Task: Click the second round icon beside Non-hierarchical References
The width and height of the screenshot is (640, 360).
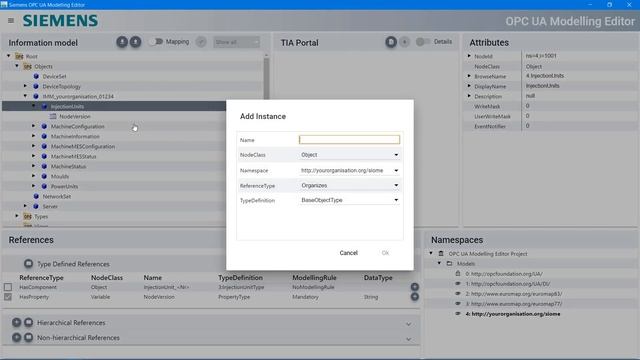Action: point(28,338)
